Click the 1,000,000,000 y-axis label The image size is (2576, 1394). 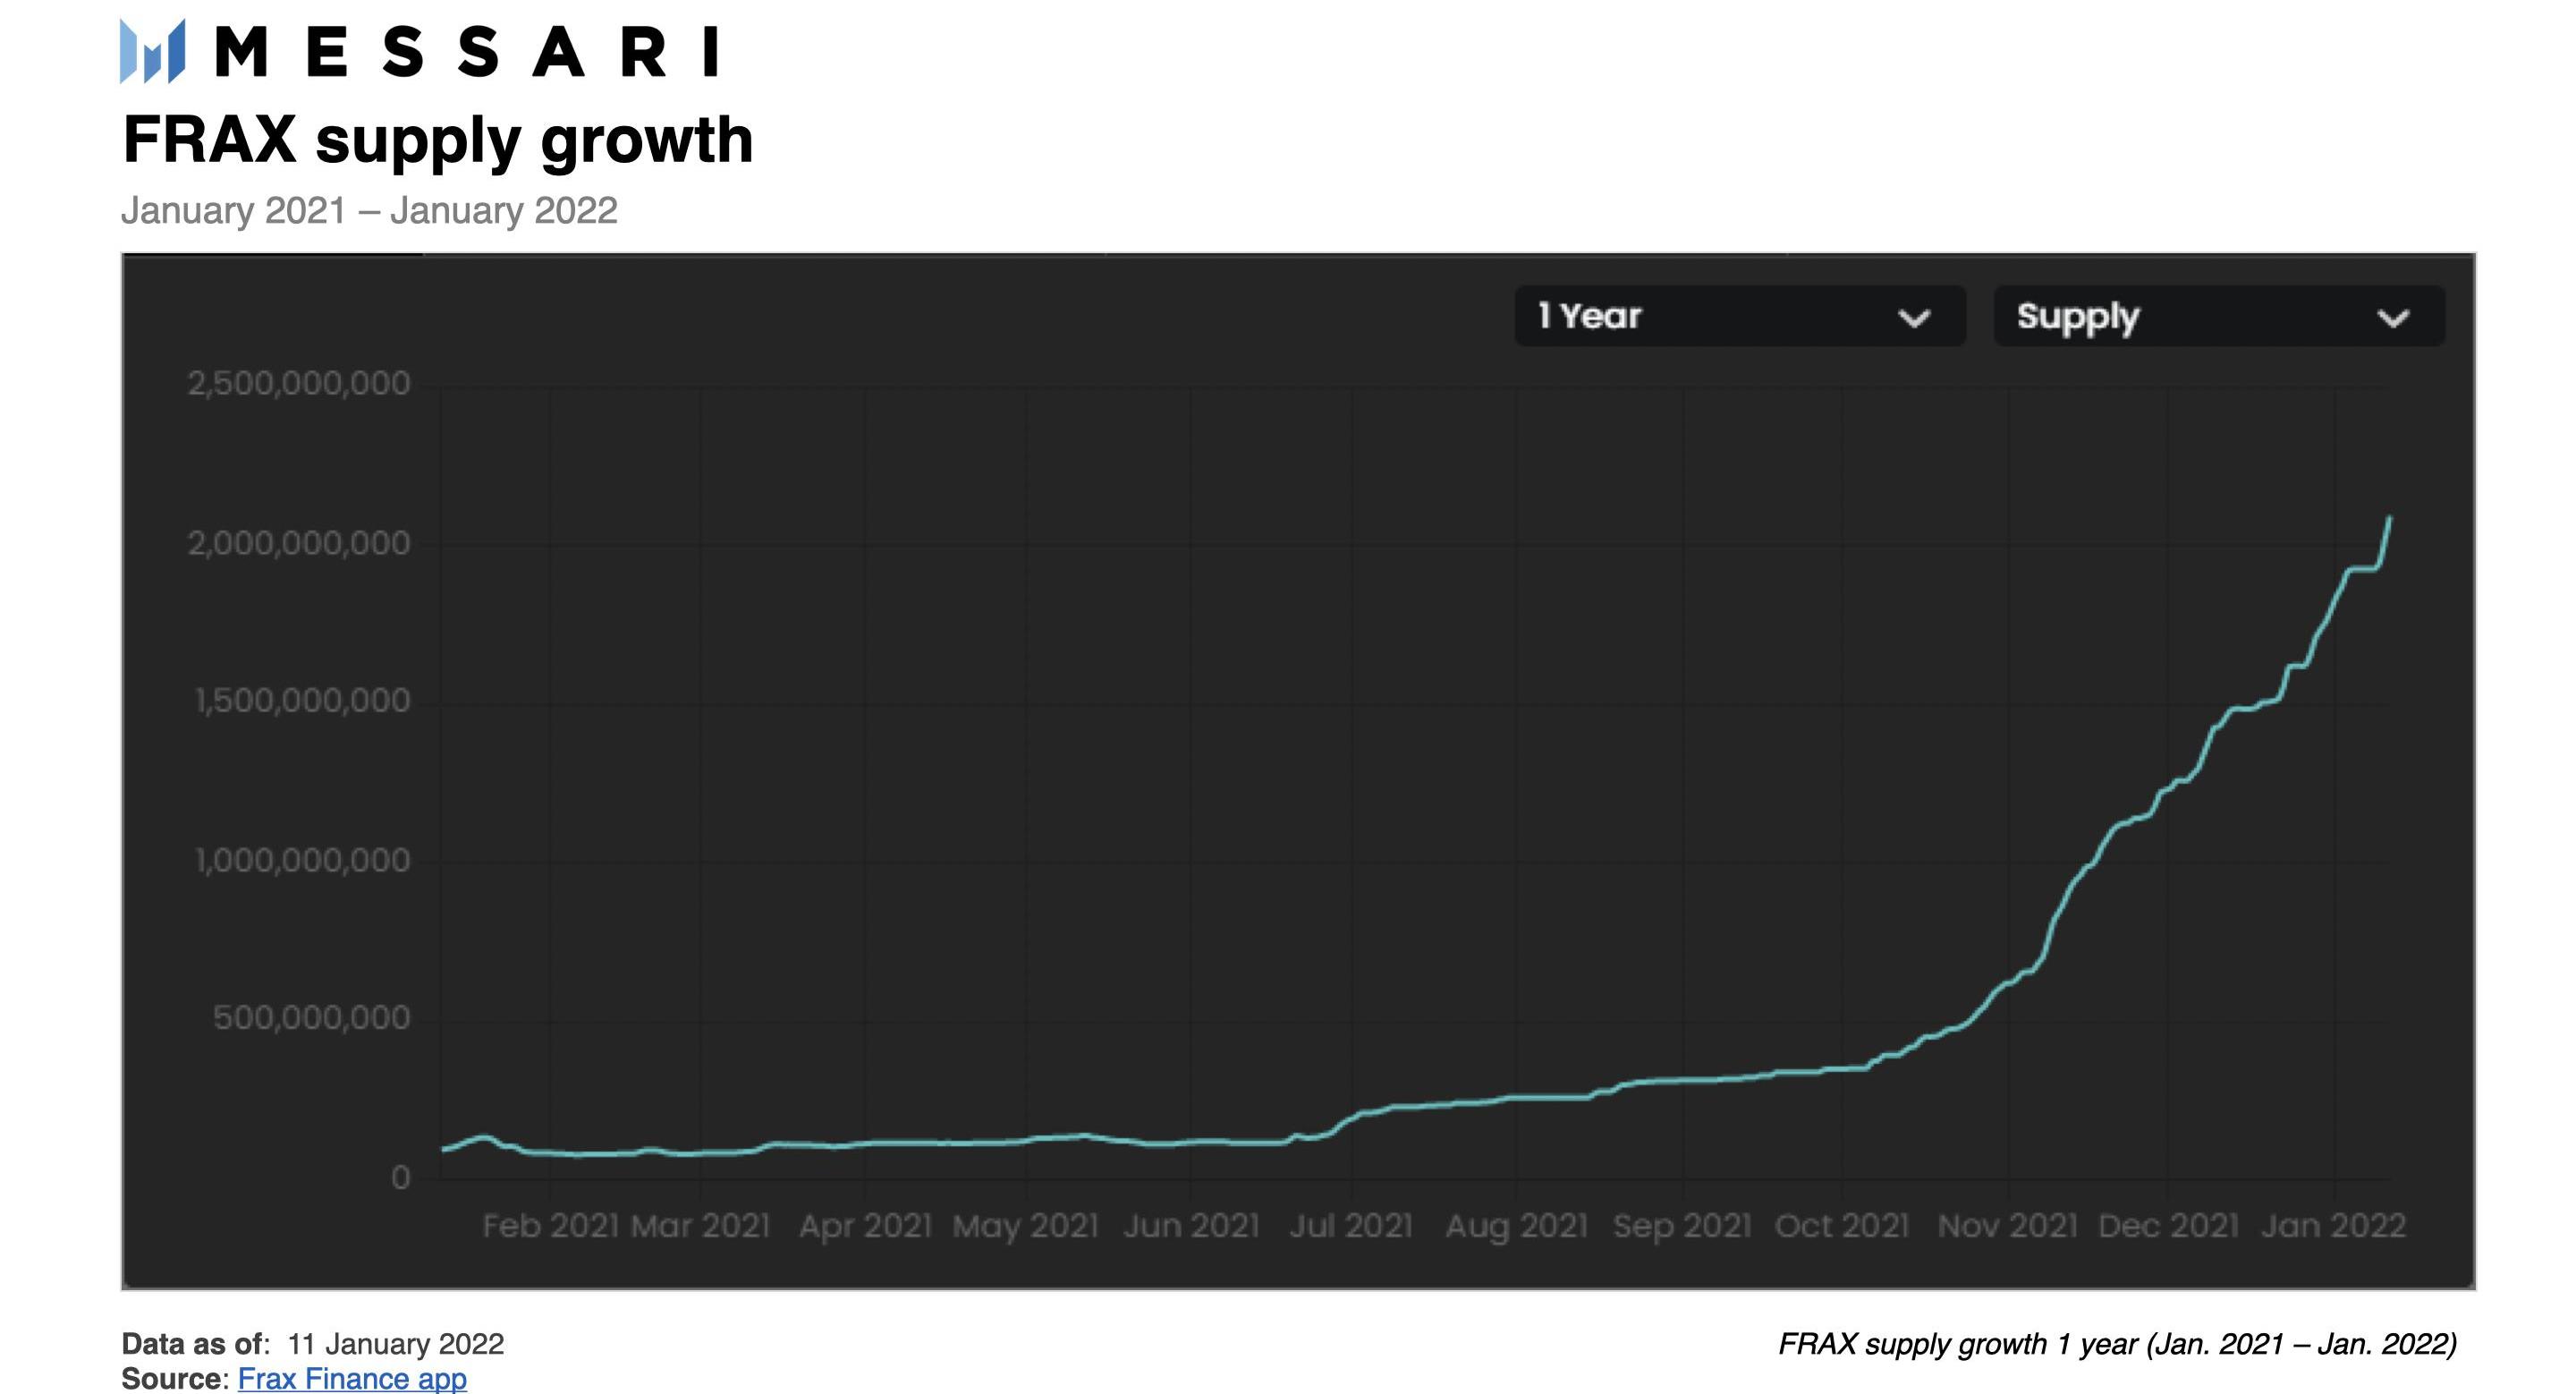point(302,860)
